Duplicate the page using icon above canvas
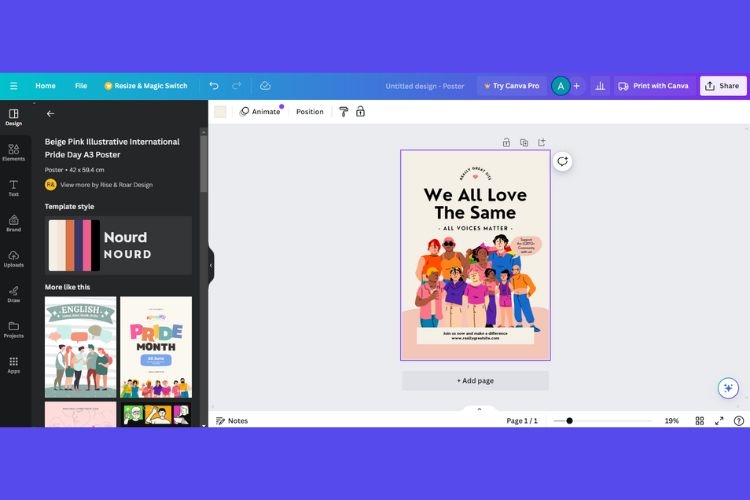The width and height of the screenshot is (750, 500). pyautogui.click(x=524, y=143)
